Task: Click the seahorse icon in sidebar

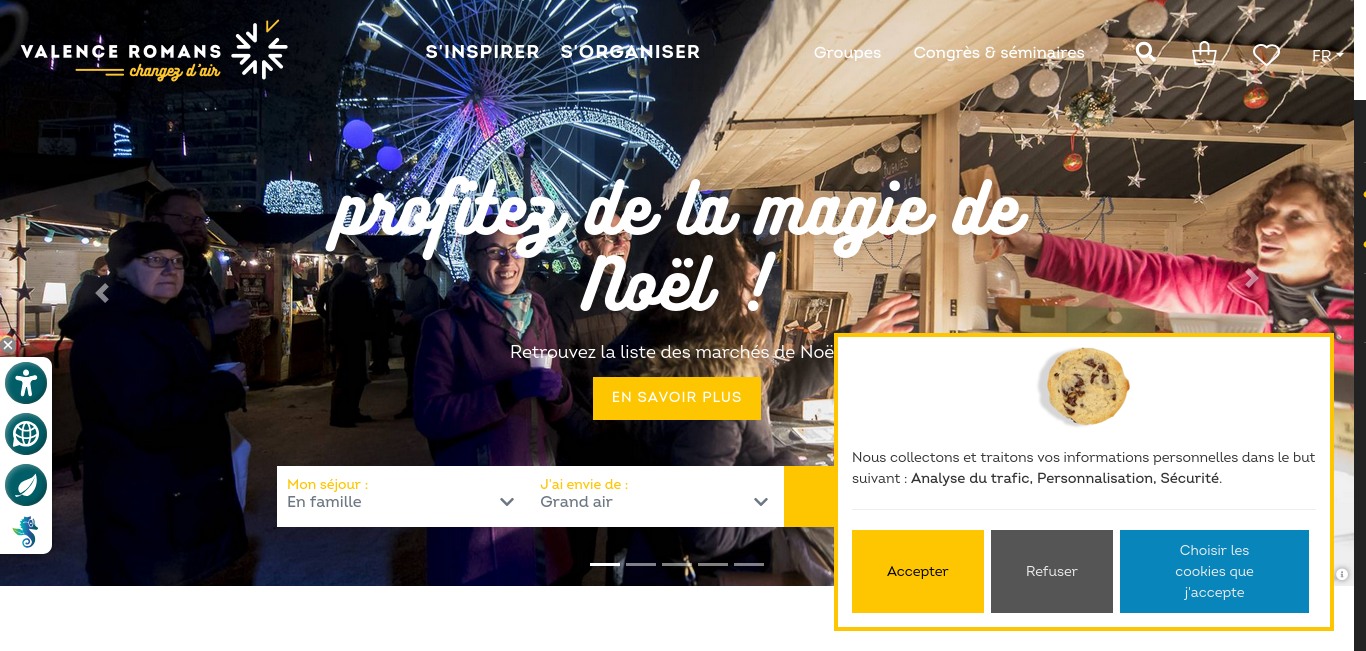Action: [x=26, y=532]
